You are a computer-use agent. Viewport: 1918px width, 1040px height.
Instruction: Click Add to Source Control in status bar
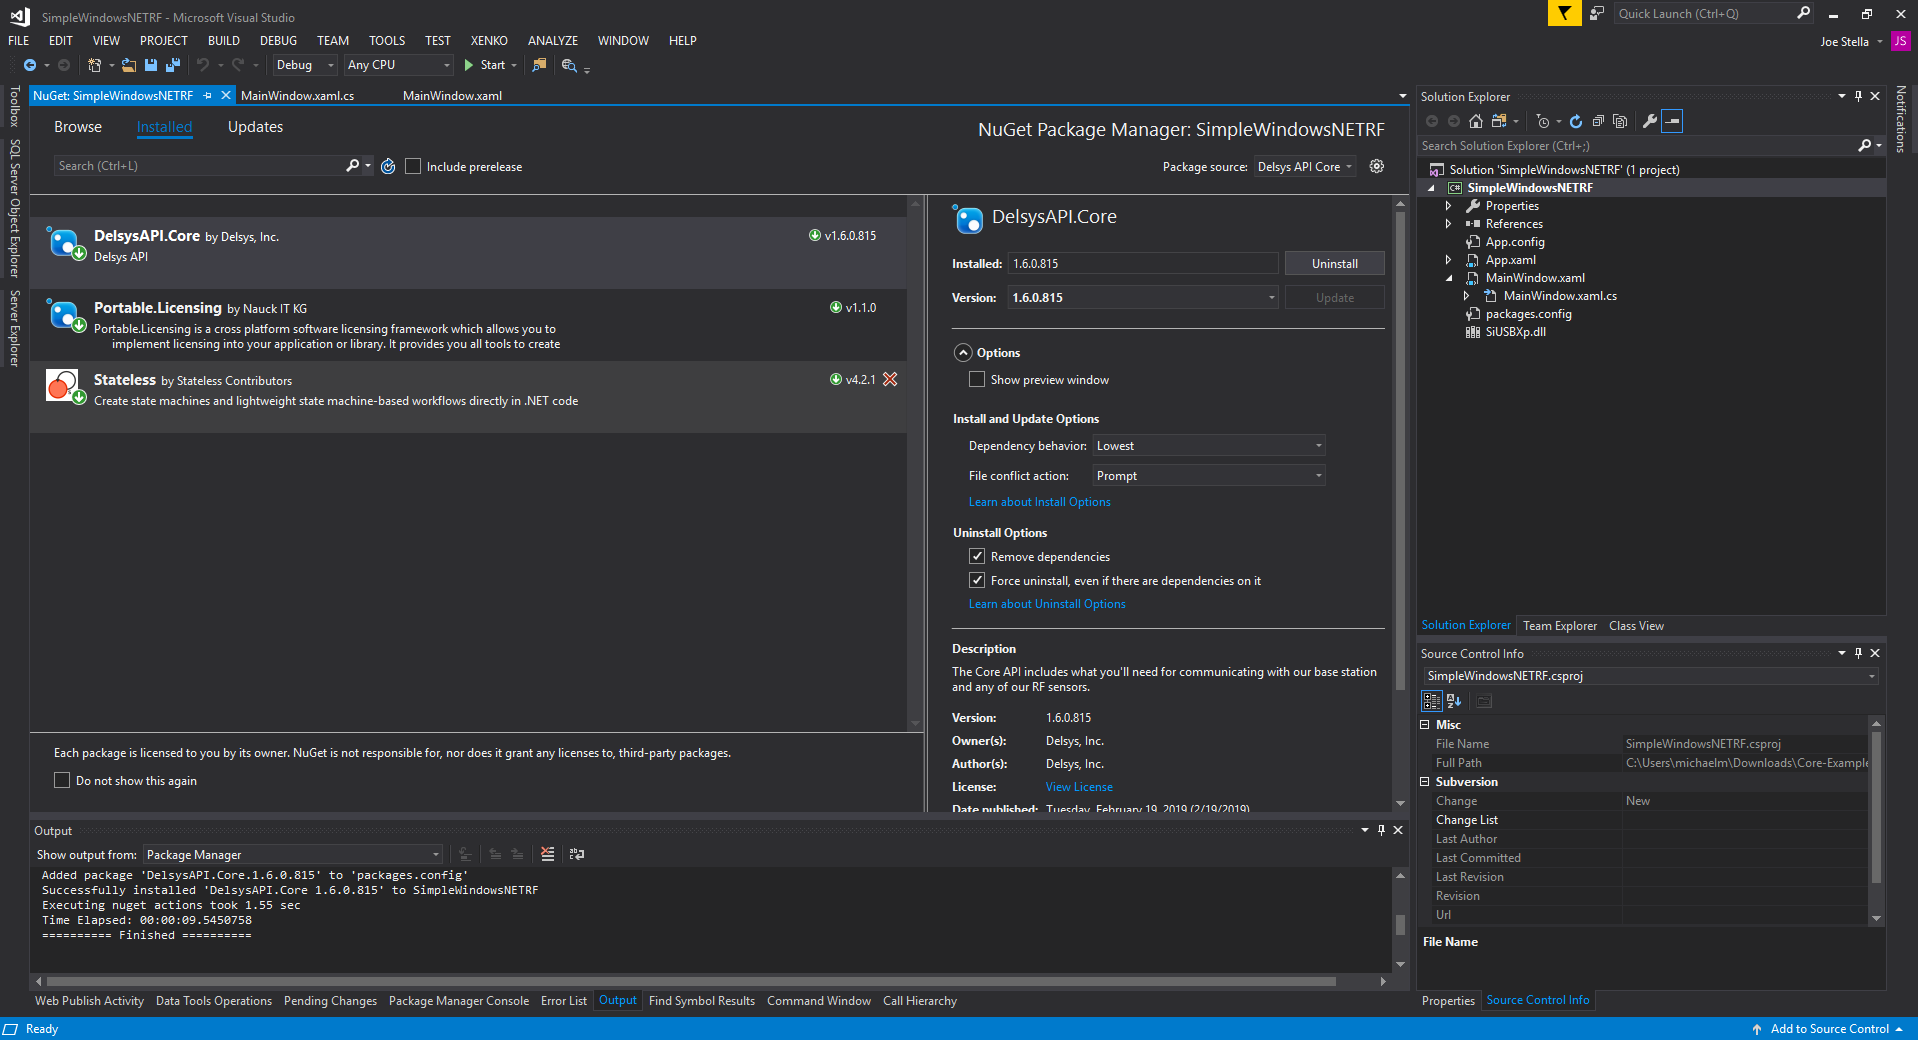[x=1829, y=1028]
